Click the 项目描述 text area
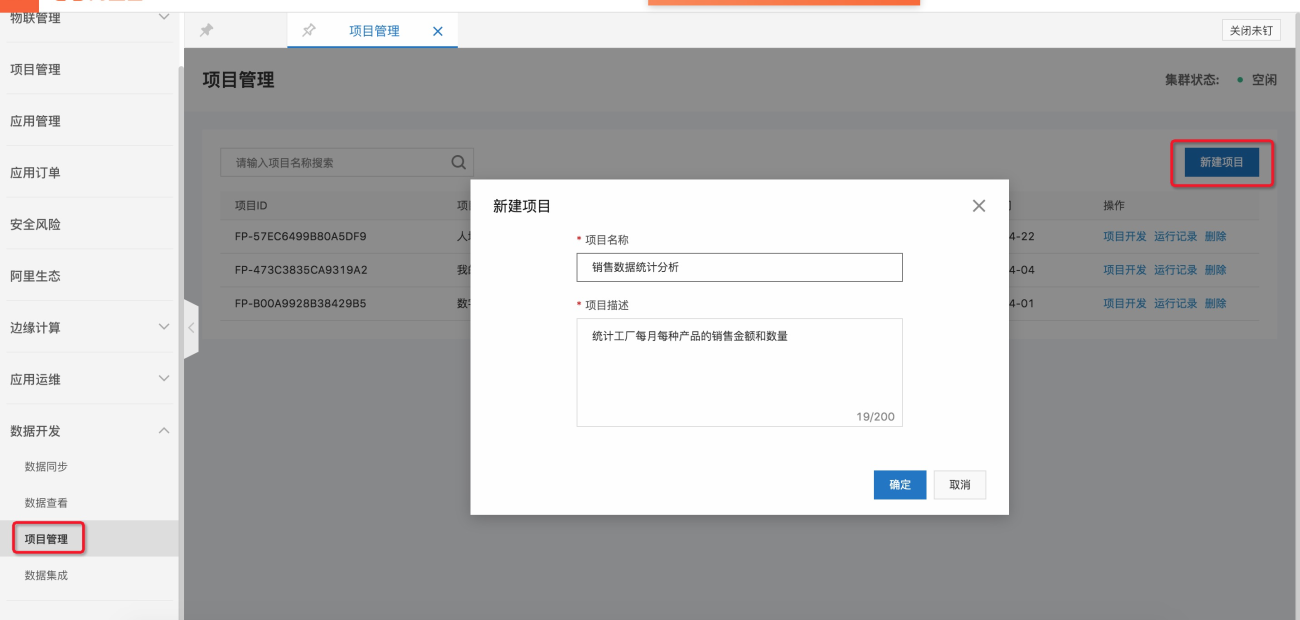This screenshot has height=620, width=1300. 740,372
